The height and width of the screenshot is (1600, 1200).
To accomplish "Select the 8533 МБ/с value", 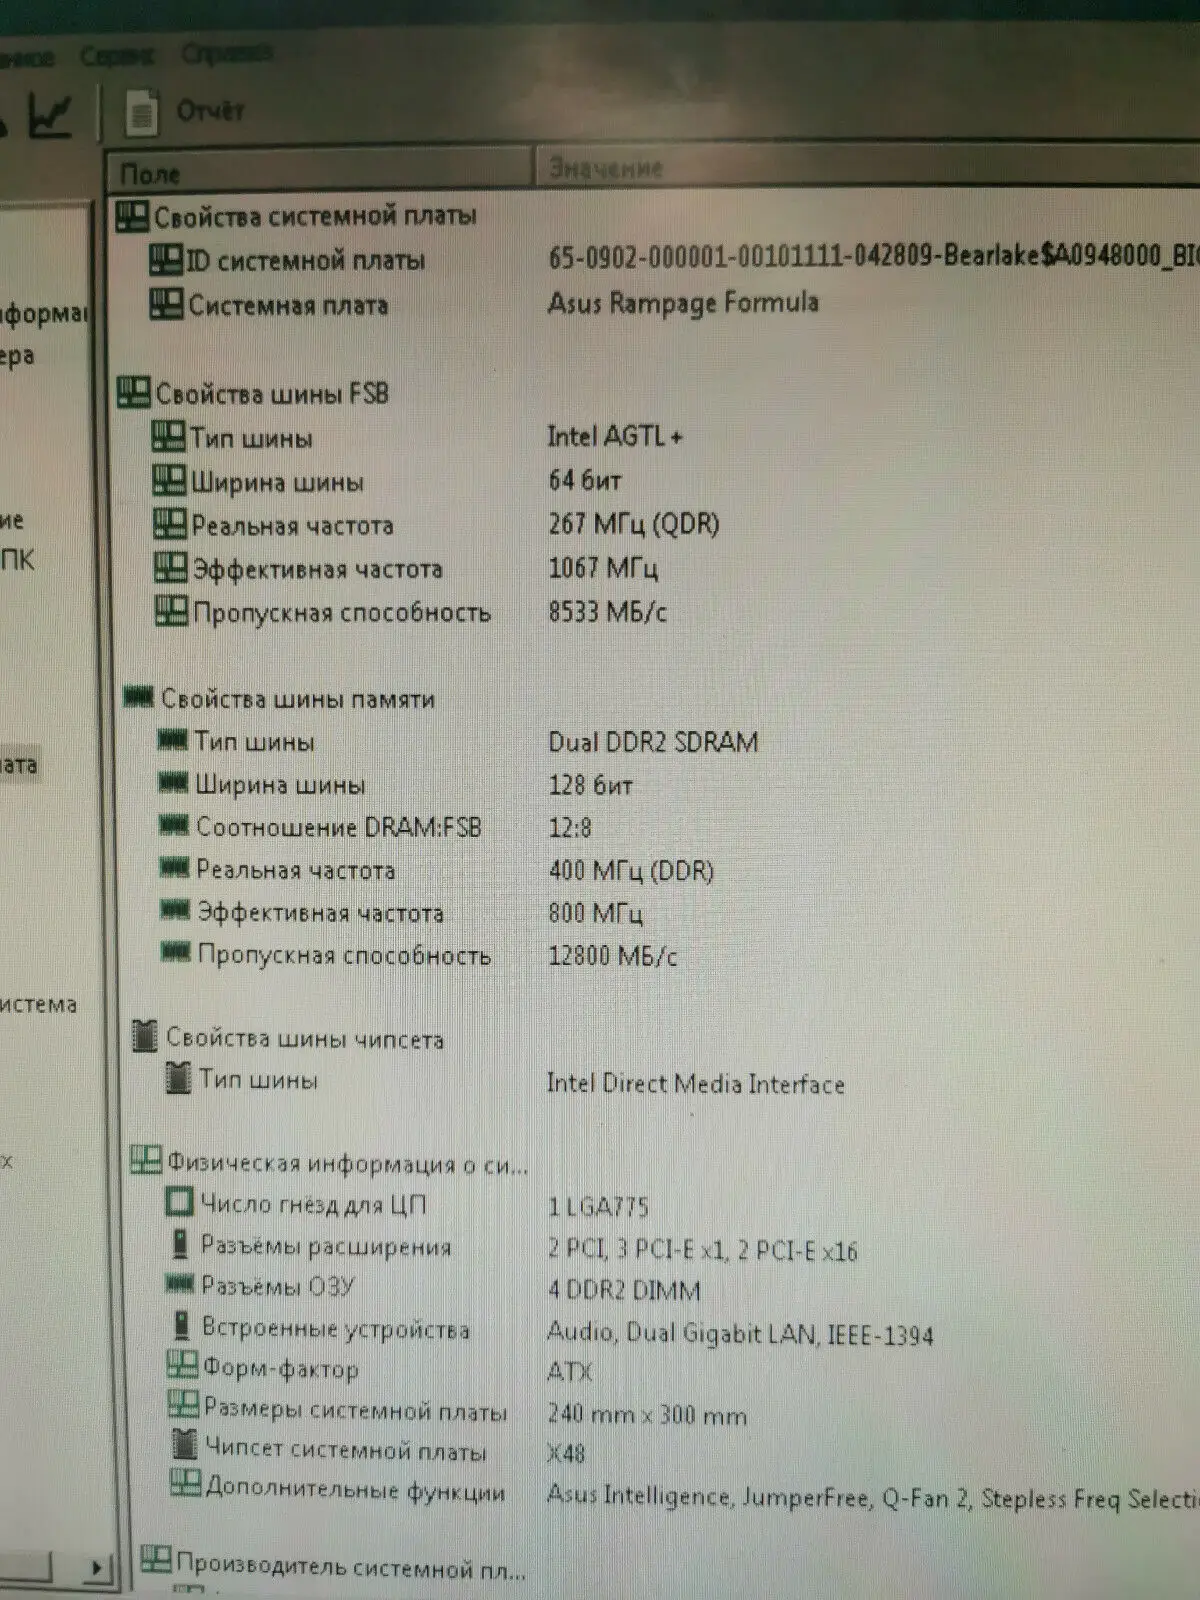I will click(607, 611).
